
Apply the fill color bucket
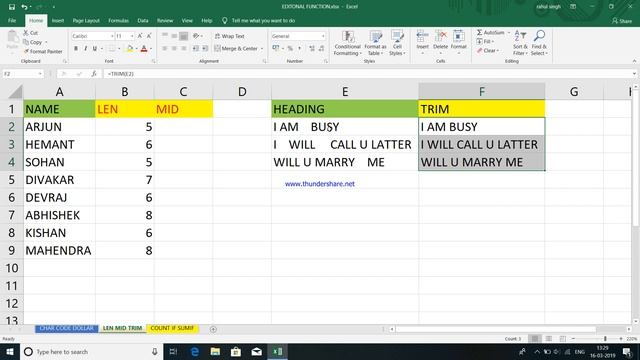coord(130,49)
